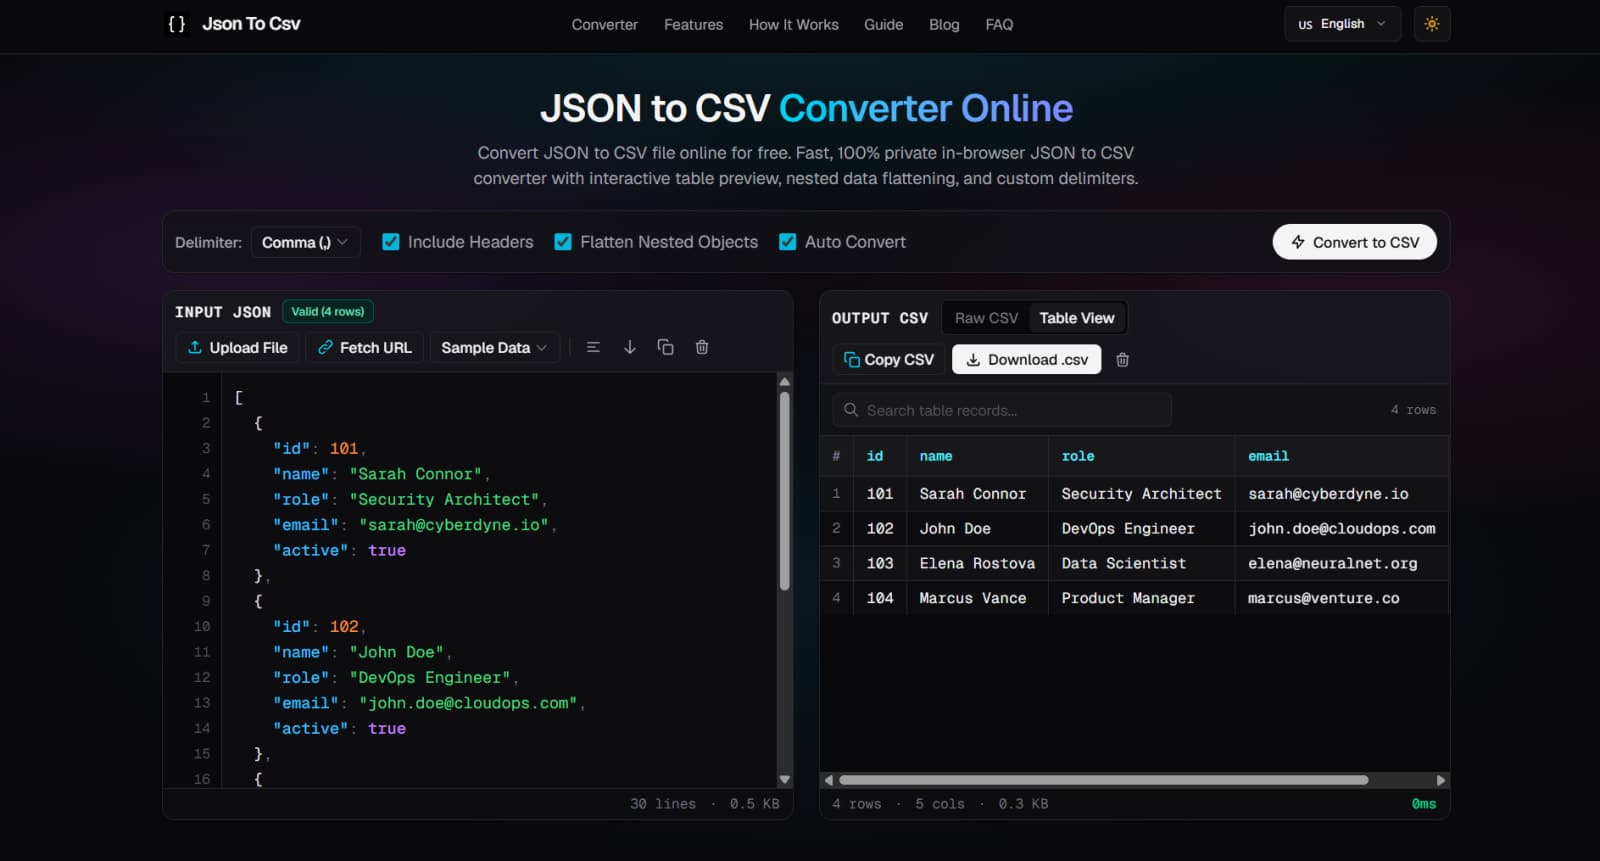1600x861 pixels.
Task: Click editor scrollbar up arrow
Action: 784,382
